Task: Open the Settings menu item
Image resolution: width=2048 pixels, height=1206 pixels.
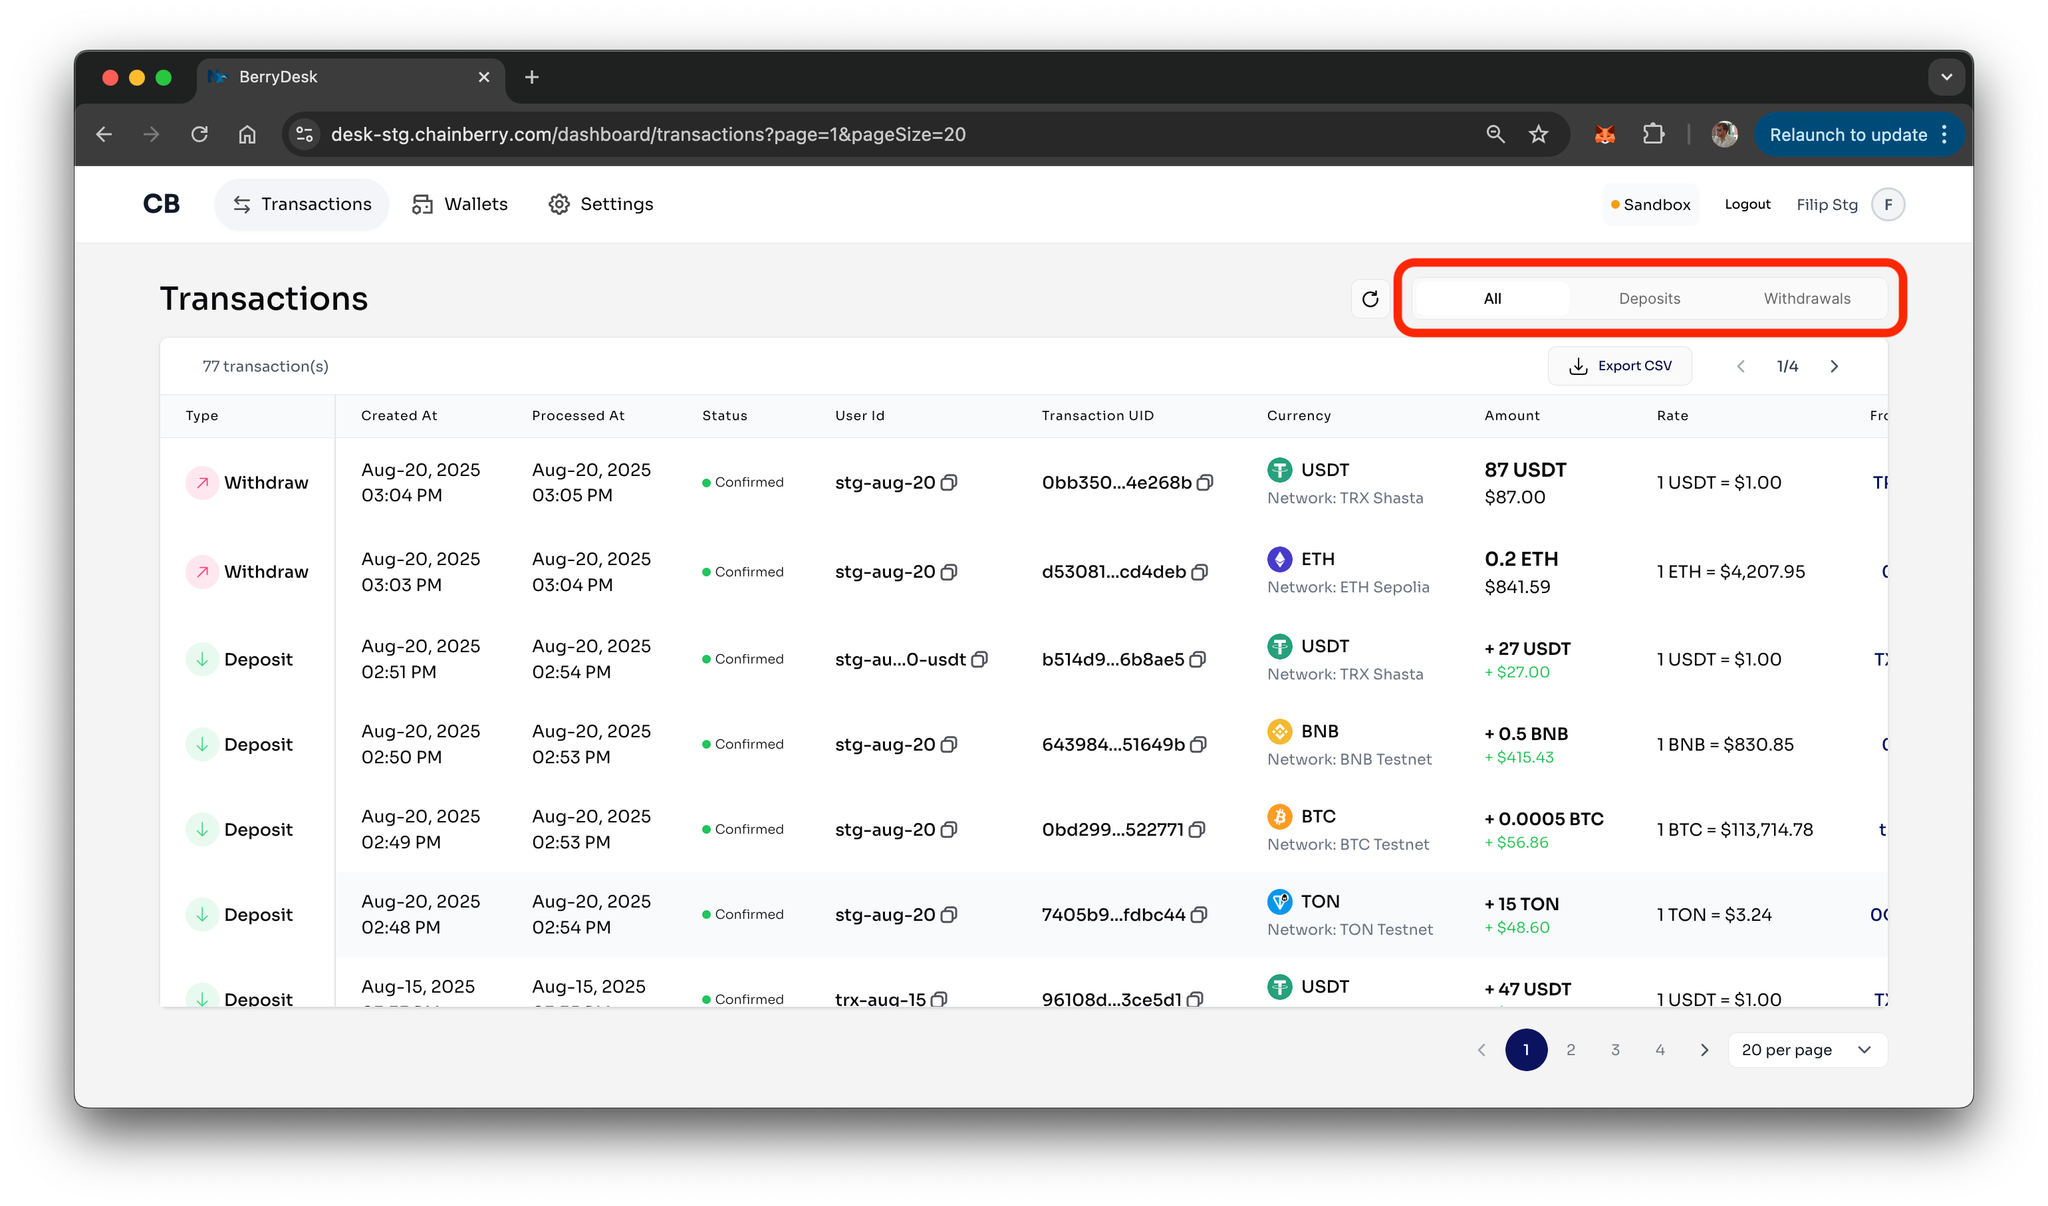Action: pyautogui.click(x=601, y=204)
